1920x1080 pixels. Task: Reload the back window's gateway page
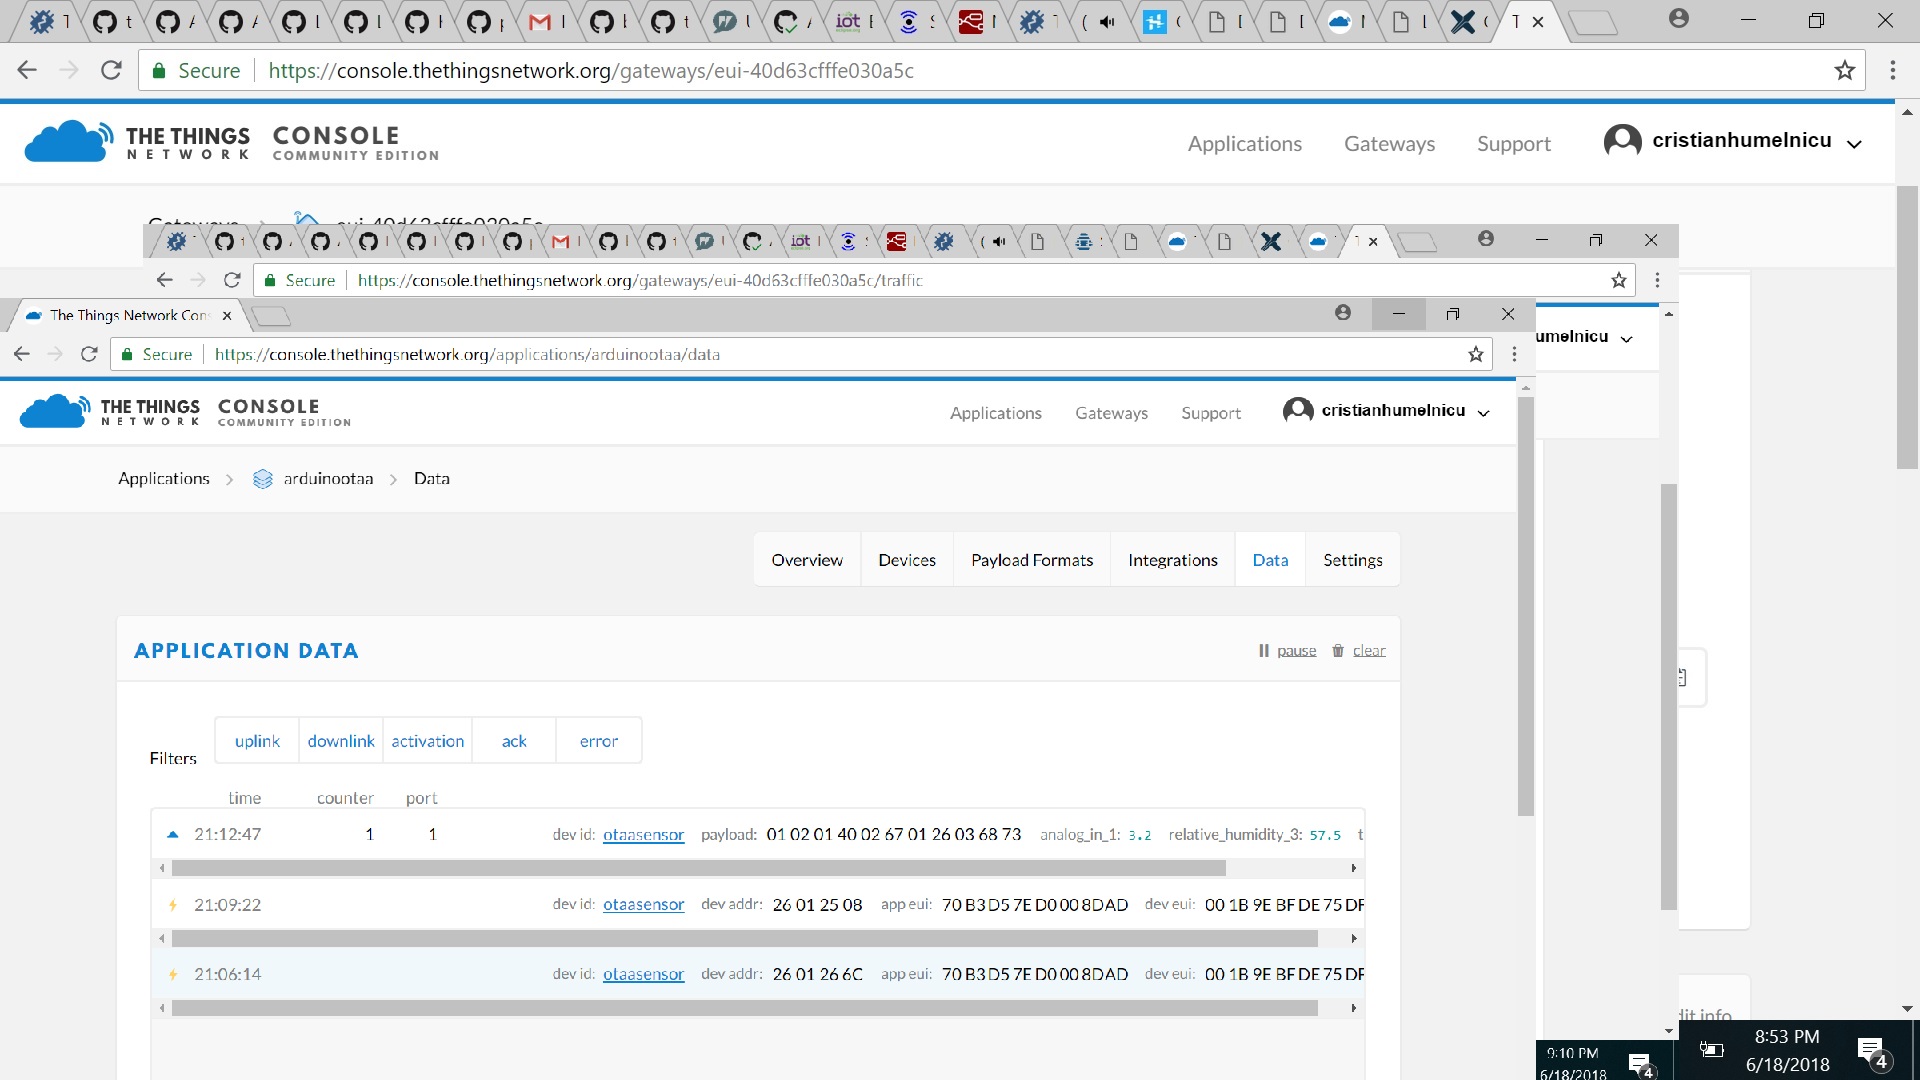coord(111,70)
